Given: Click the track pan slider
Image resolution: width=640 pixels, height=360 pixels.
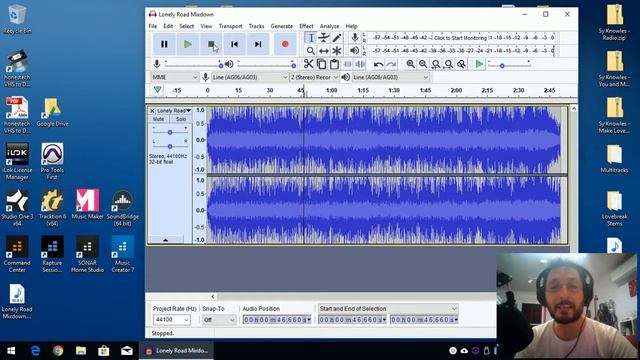Looking at the screenshot, I should click(x=170, y=146).
